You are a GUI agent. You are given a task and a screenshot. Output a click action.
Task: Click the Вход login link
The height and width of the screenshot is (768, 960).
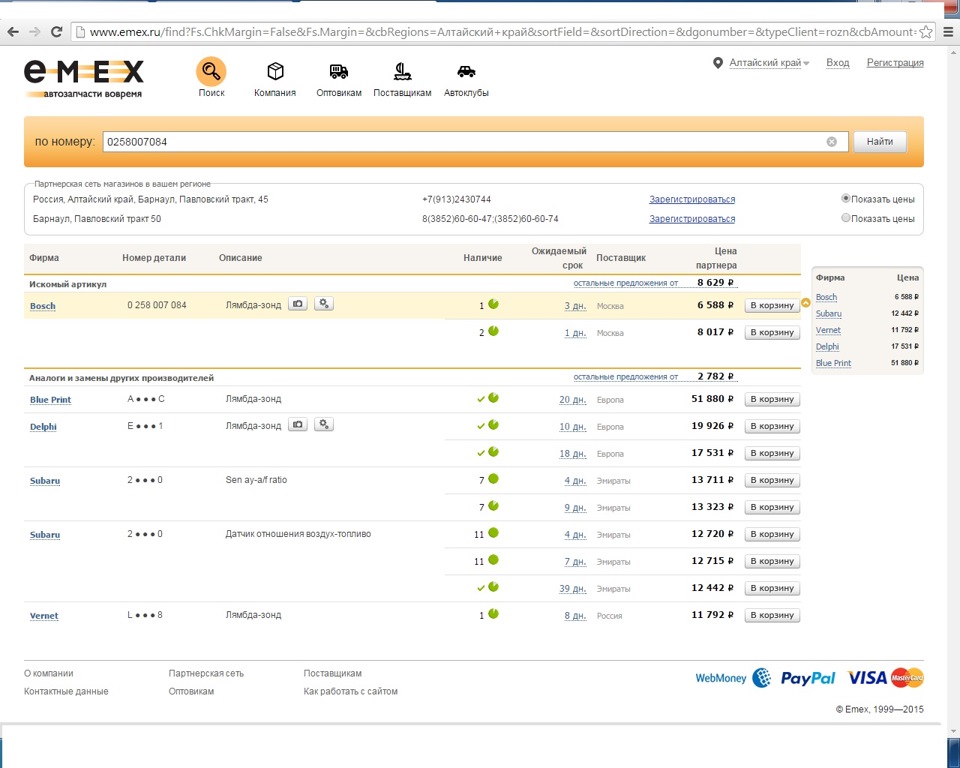pos(837,63)
